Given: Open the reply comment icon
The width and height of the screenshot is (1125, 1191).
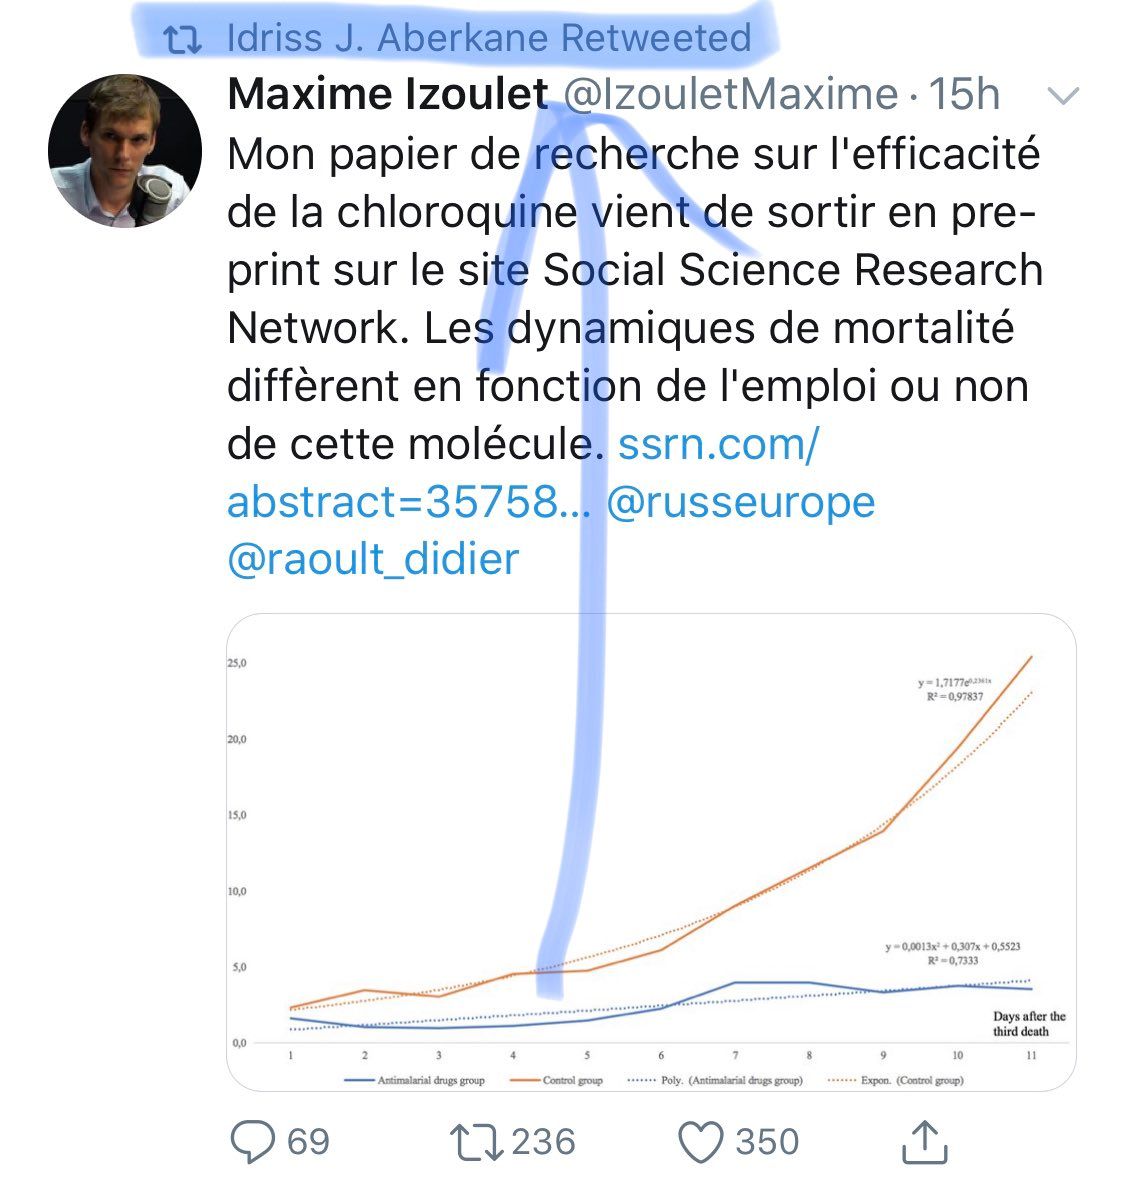Looking at the screenshot, I should 252,1142.
